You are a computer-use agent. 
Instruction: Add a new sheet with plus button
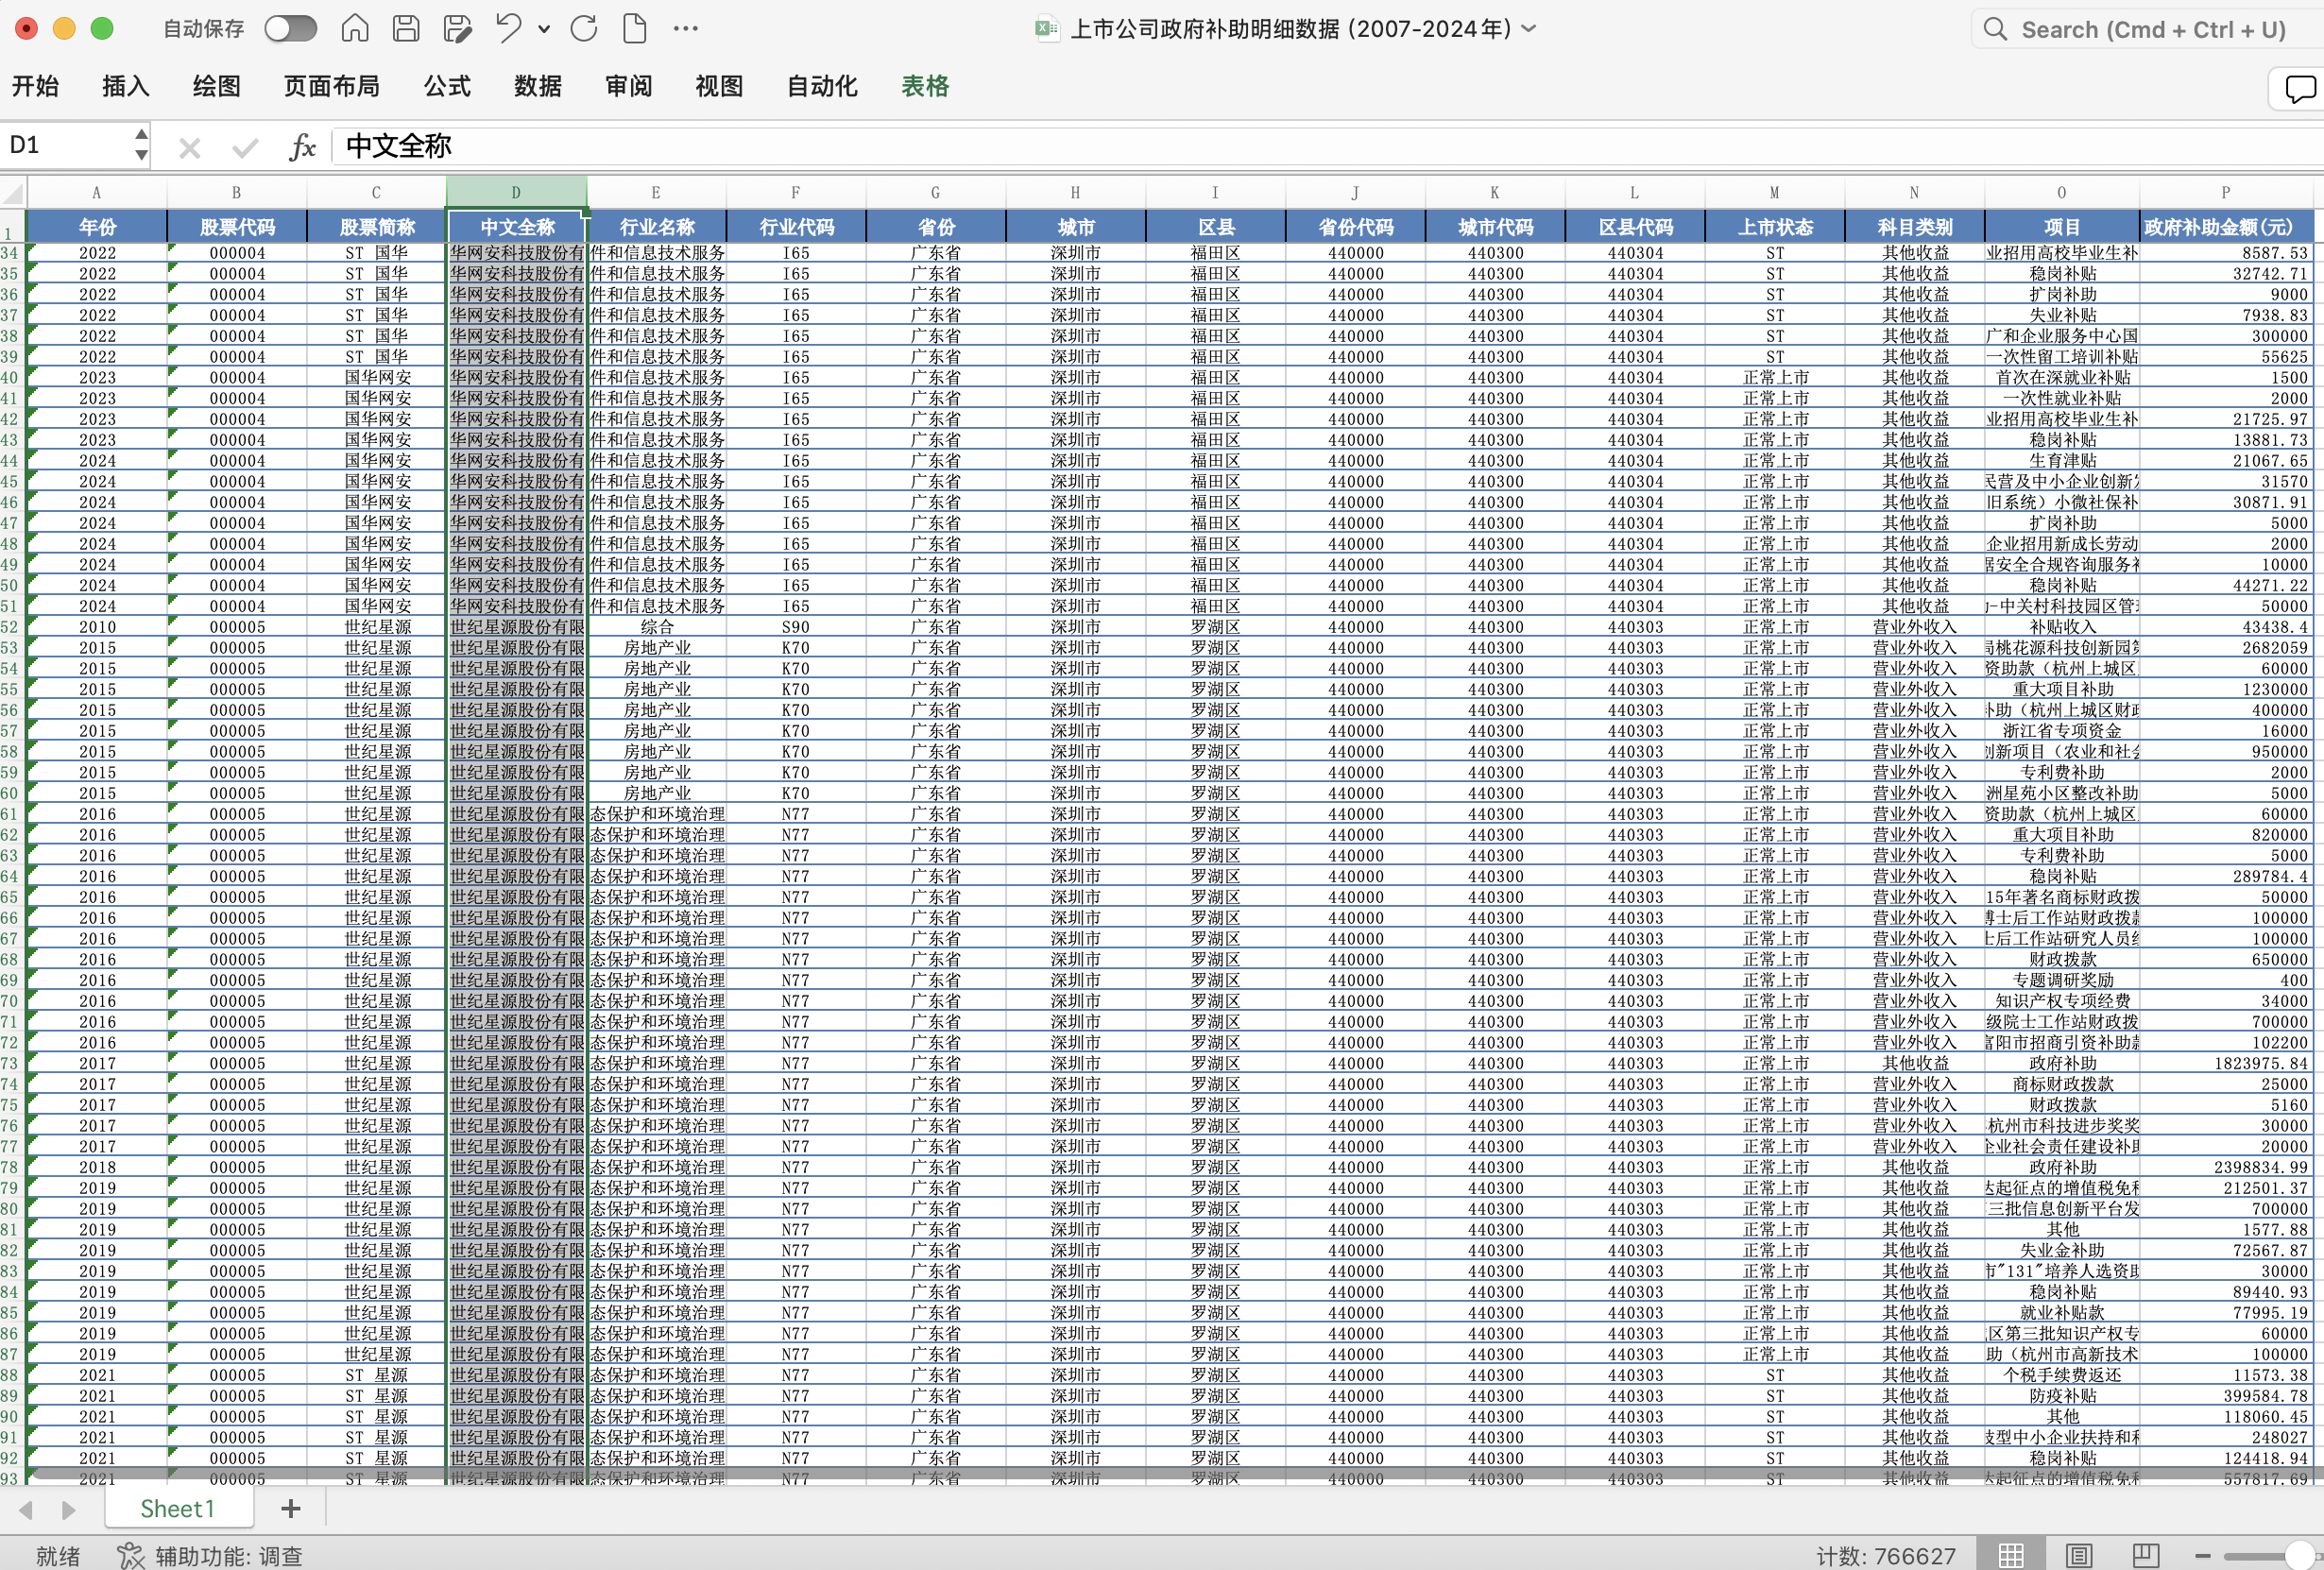(x=290, y=1508)
